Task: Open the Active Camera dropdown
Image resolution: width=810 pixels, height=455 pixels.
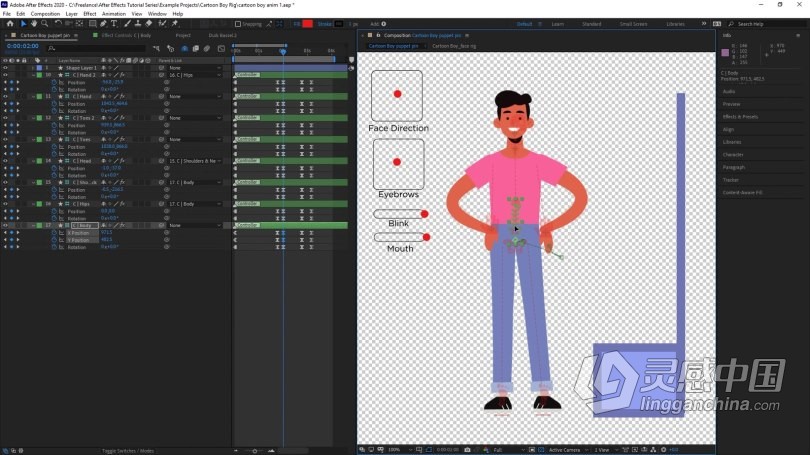Action: point(568,450)
